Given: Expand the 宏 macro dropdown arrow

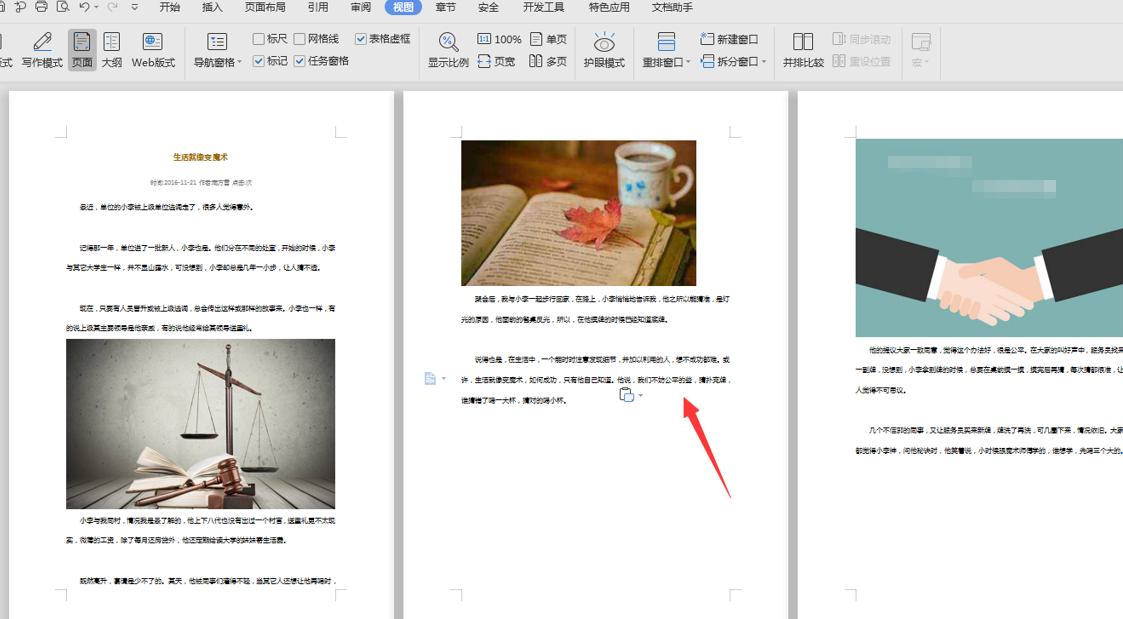Looking at the screenshot, I should tap(926, 62).
